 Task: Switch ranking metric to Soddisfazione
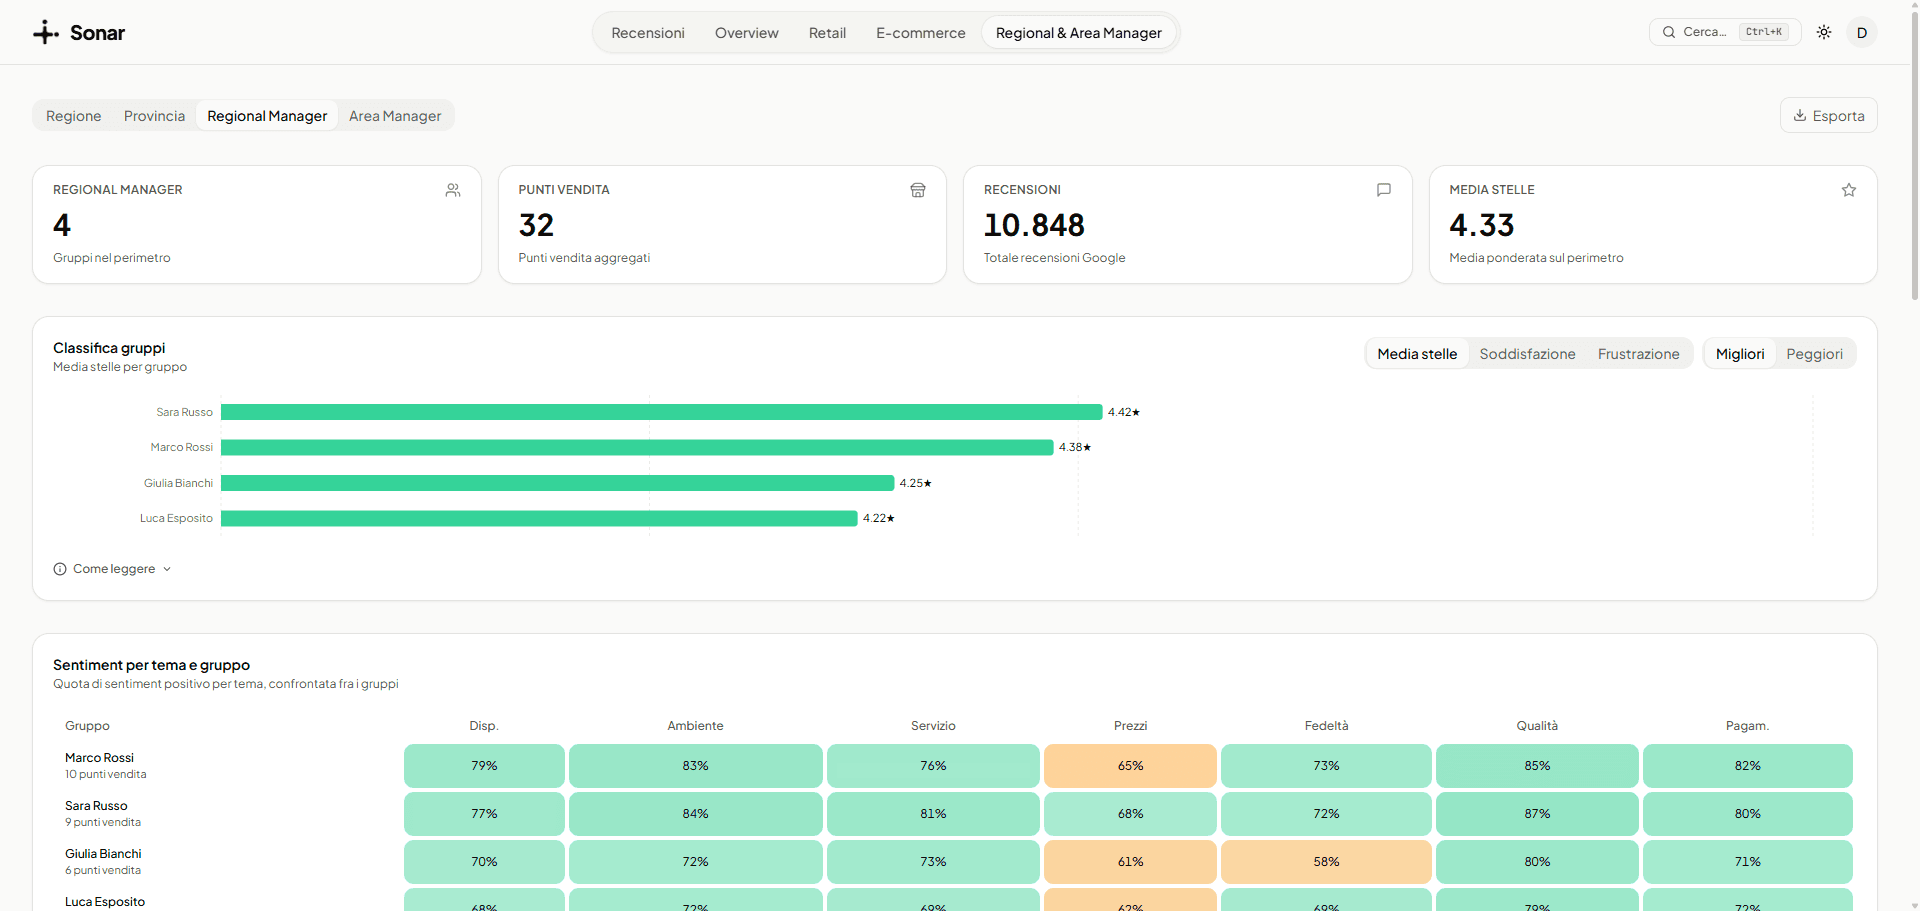[1527, 354]
